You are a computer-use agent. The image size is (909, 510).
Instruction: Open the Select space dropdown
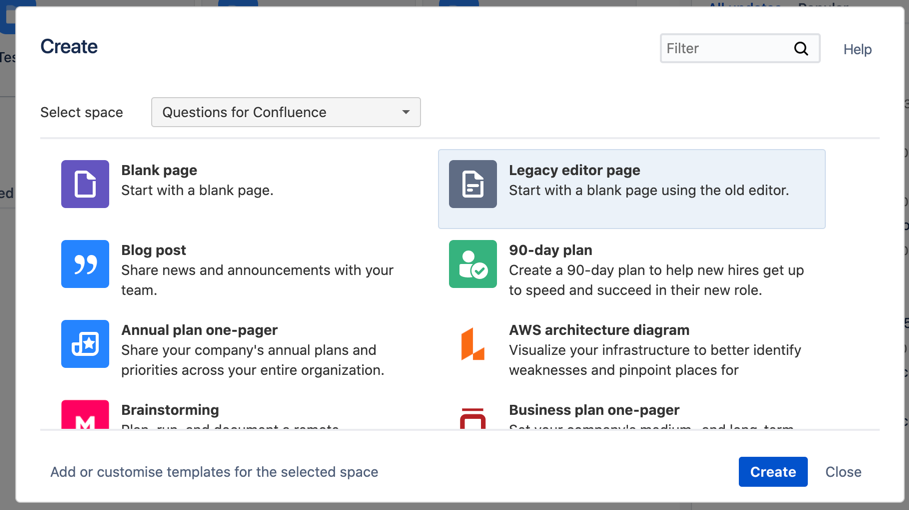tap(286, 112)
